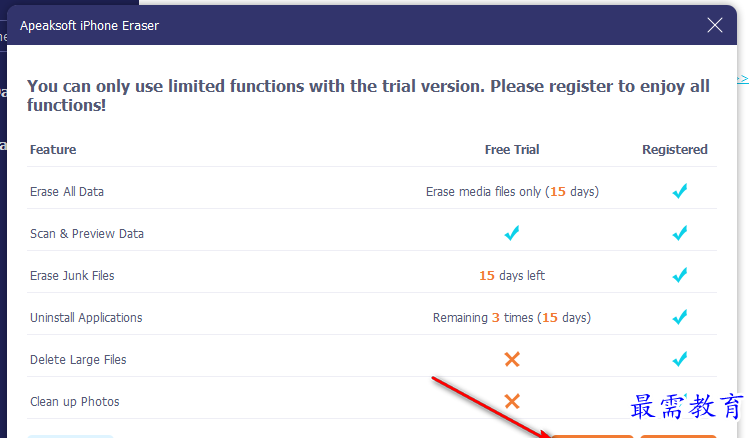Screen dimensions: 752x438
Task: Click Registered checkmark for Erase Junk Files
Action: coord(680,275)
